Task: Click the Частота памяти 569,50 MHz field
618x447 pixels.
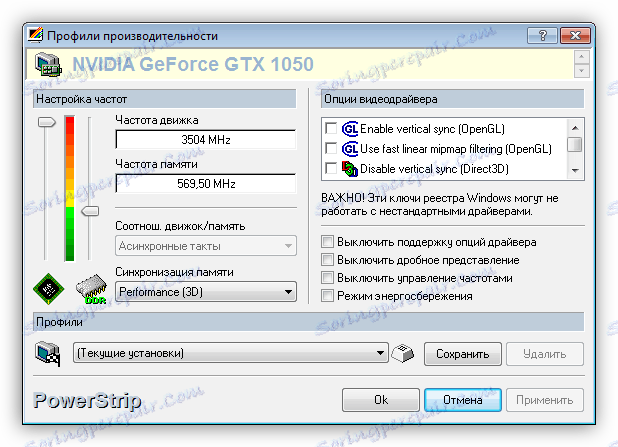Action: pyautogui.click(x=206, y=184)
